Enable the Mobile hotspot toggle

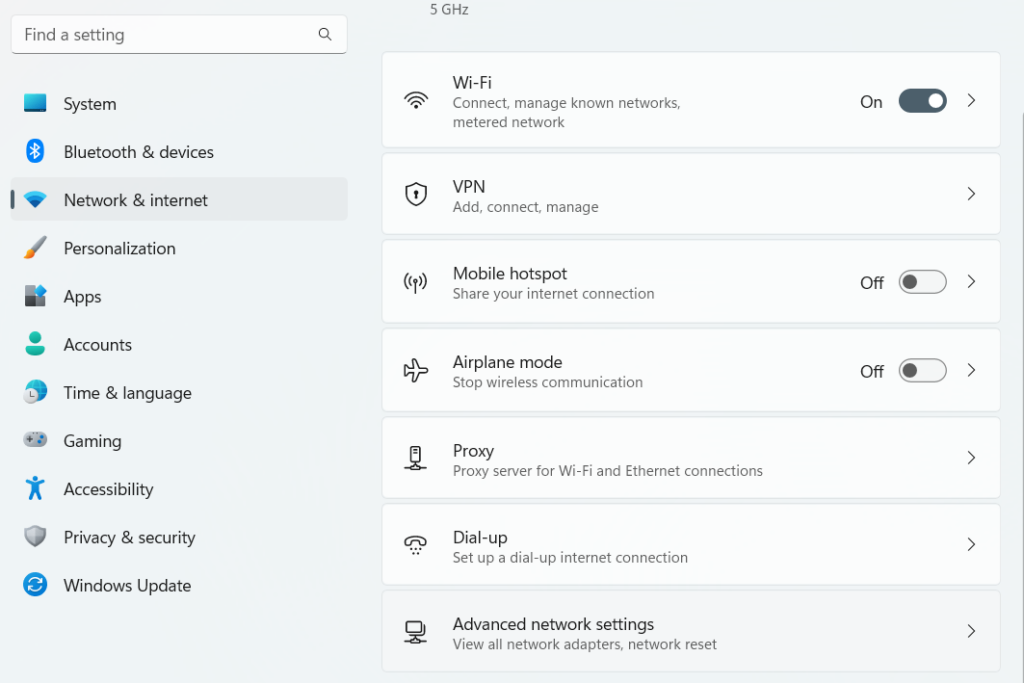922,282
